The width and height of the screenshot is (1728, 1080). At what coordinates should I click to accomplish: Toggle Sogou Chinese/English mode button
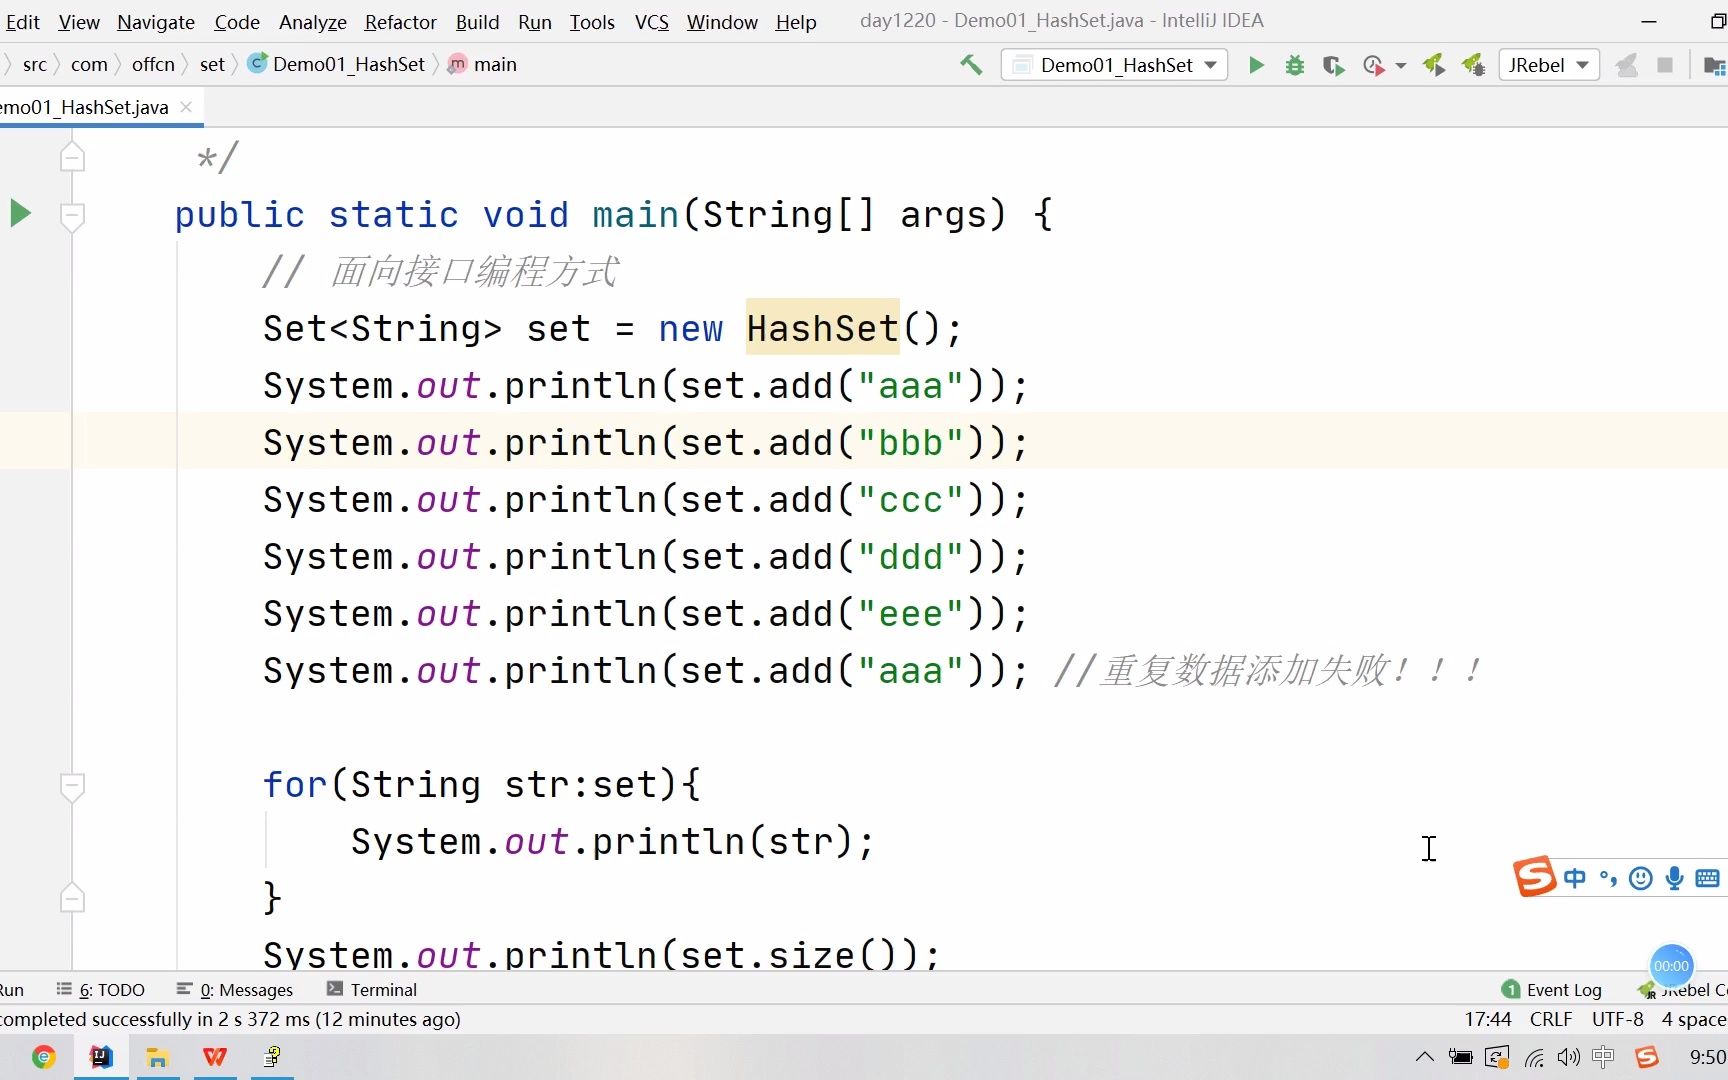click(x=1575, y=879)
